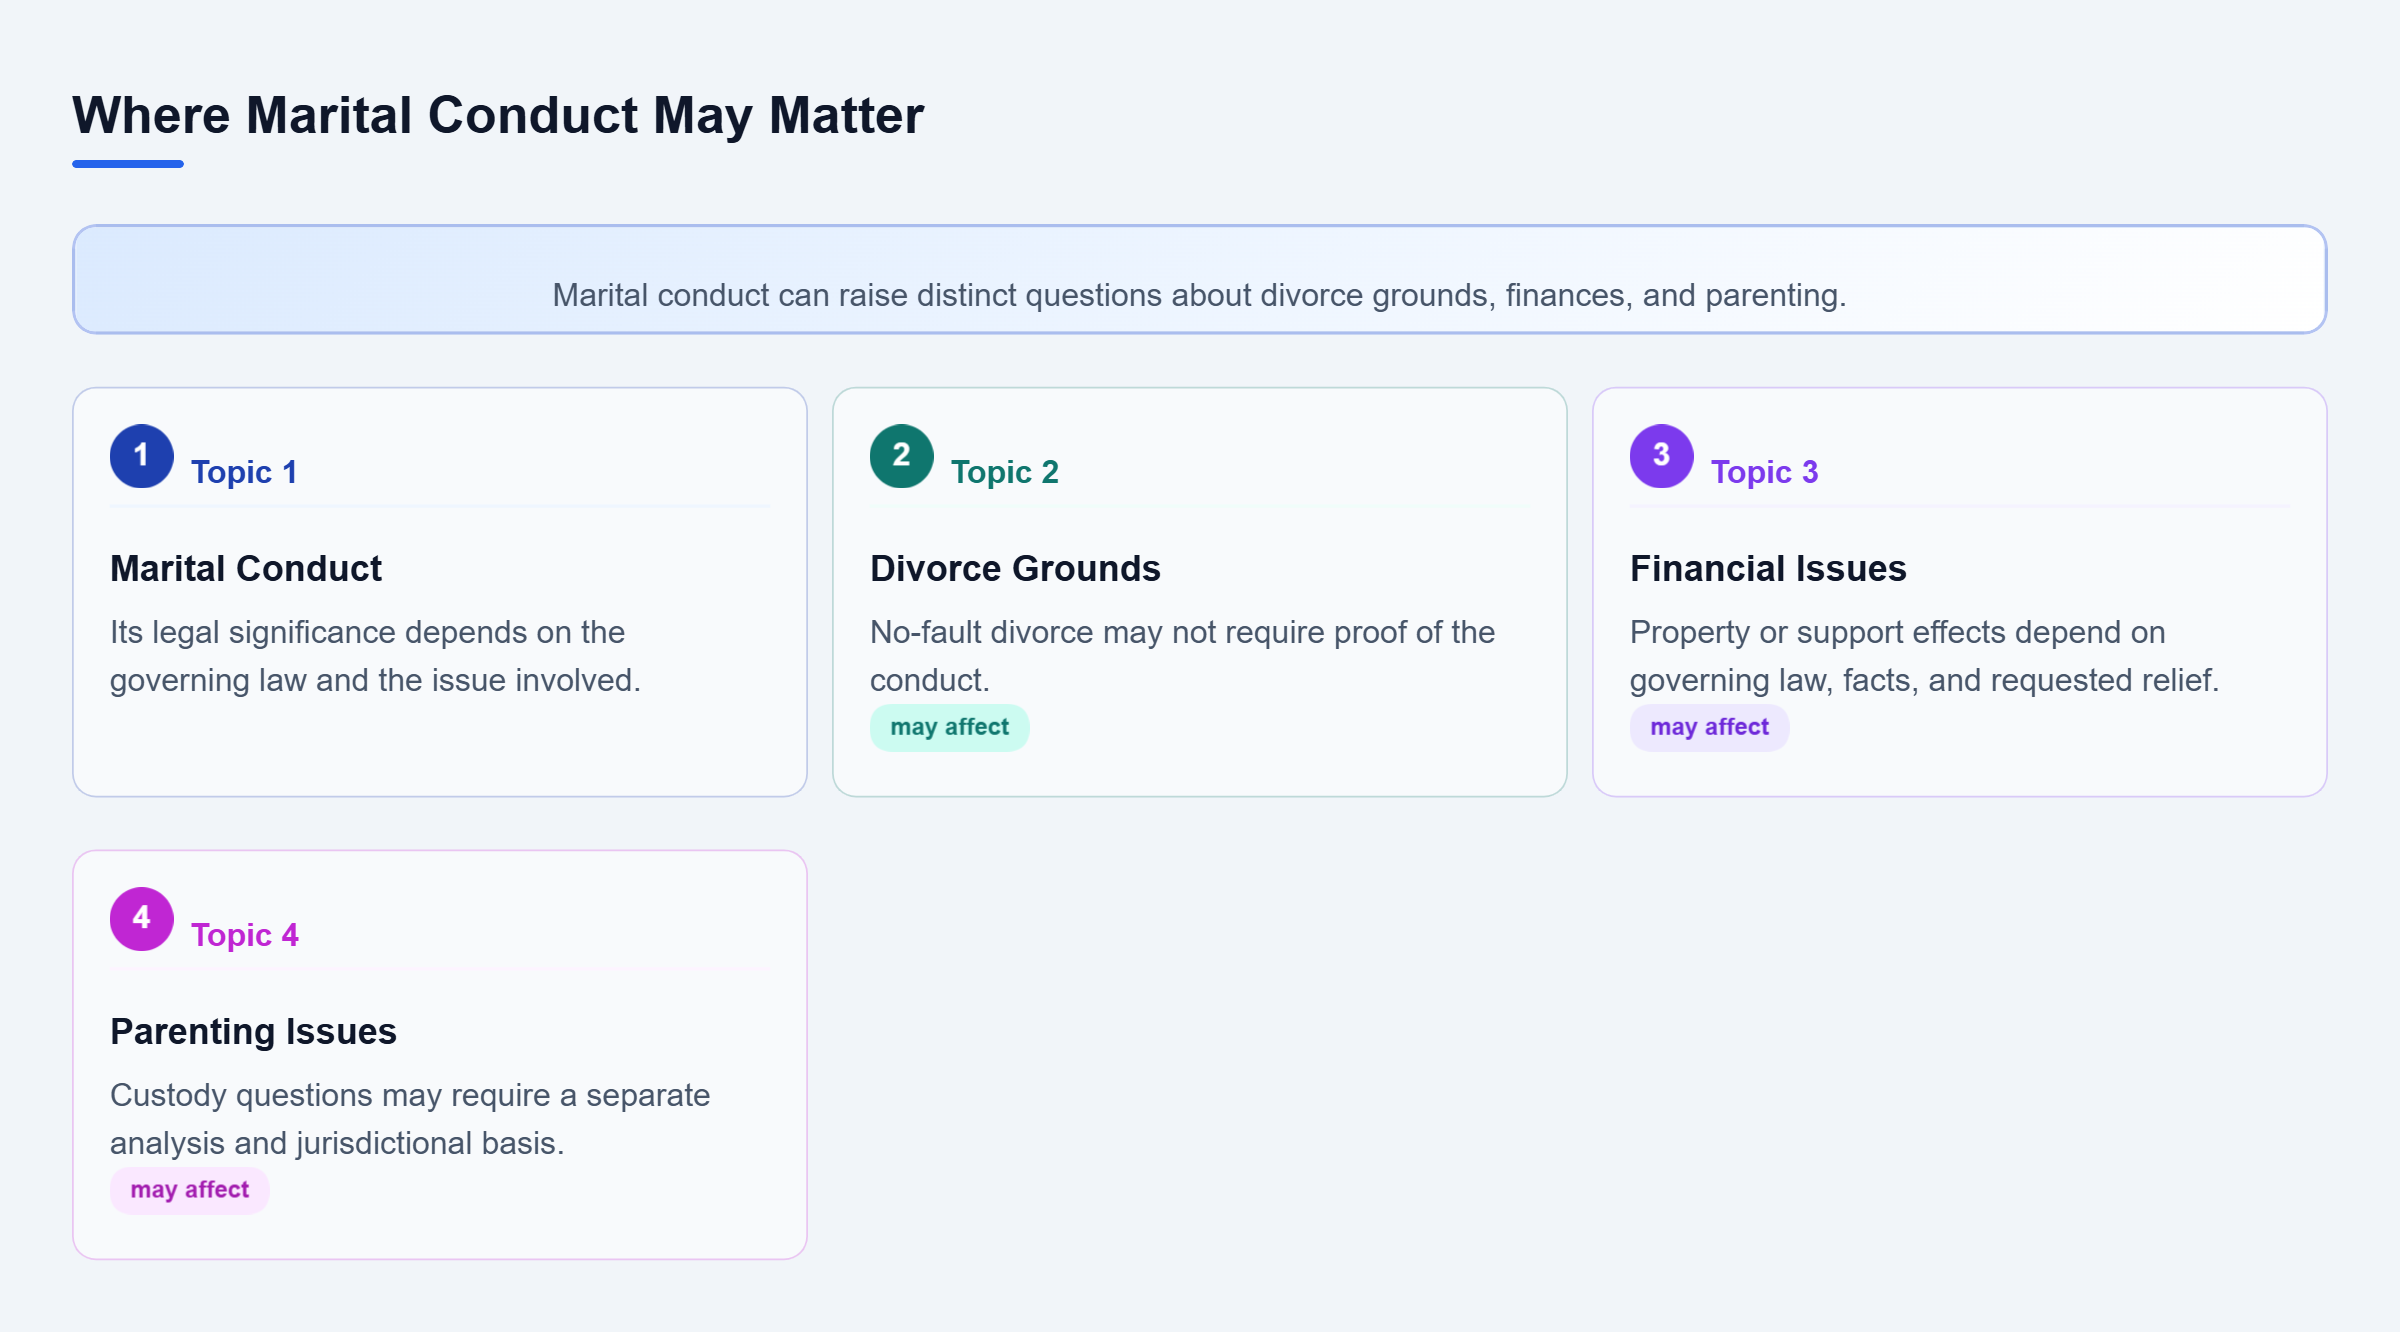The image size is (2400, 1332).
Task: Click the text 'Its legal significance depends on the'
Action: tap(367, 632)
